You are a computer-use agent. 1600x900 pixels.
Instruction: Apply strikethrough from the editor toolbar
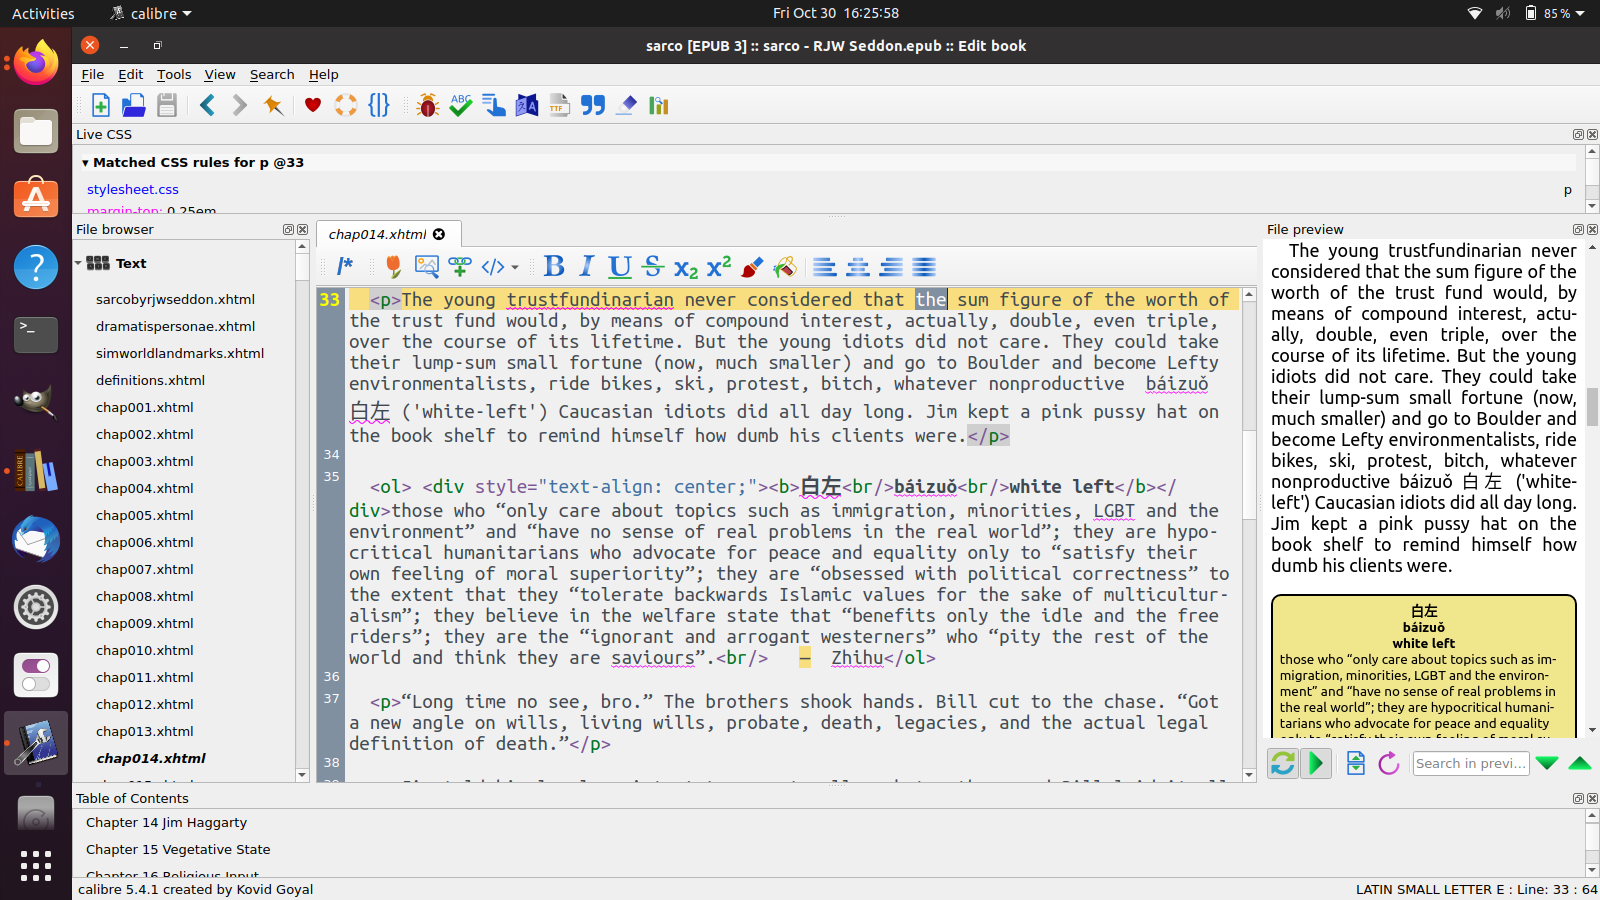pyautogui.click(x=653, y=266)
